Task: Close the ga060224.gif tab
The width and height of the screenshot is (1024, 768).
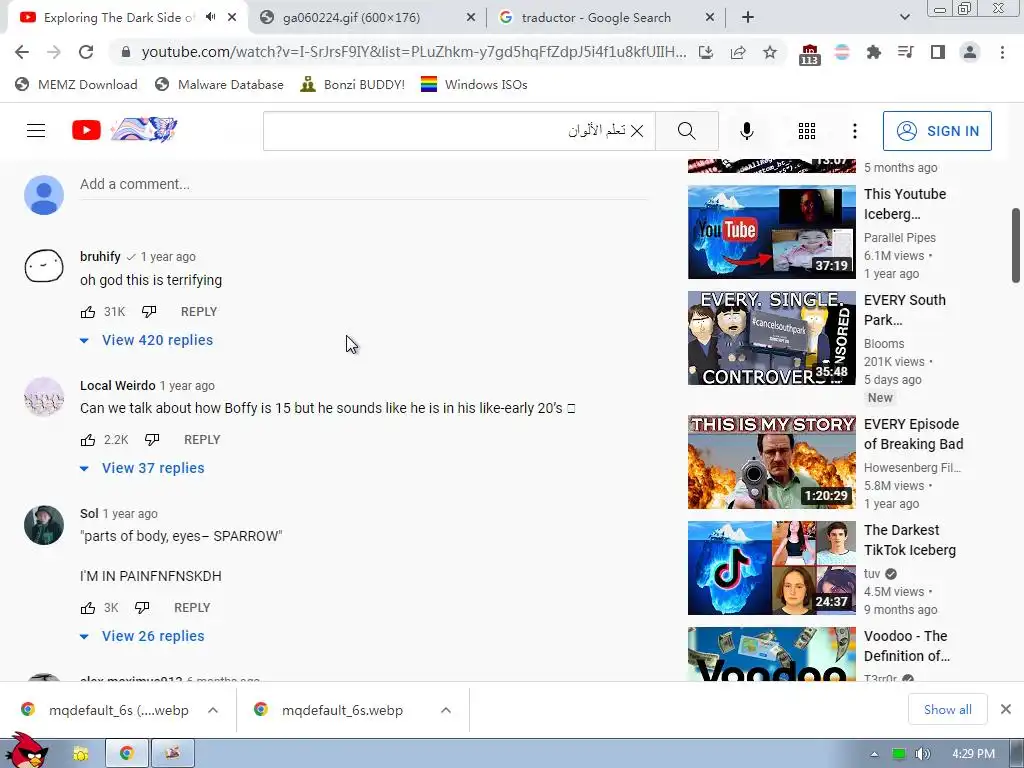Action: click(471, 18)
